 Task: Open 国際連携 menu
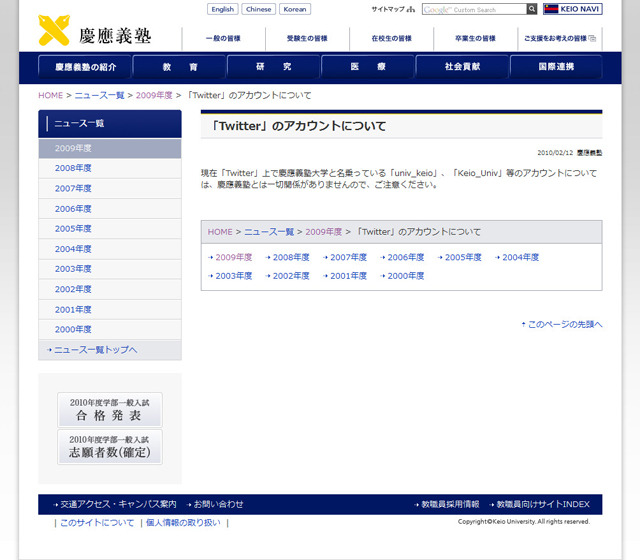tap(556, 67)
